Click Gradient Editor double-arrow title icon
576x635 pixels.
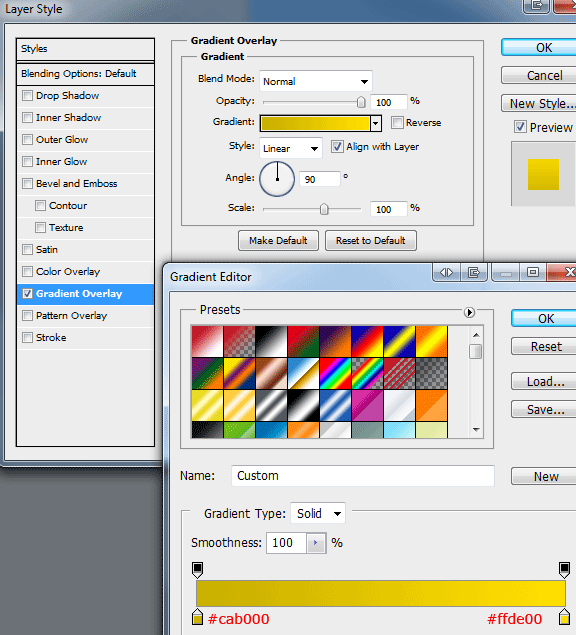pos(446,273)
